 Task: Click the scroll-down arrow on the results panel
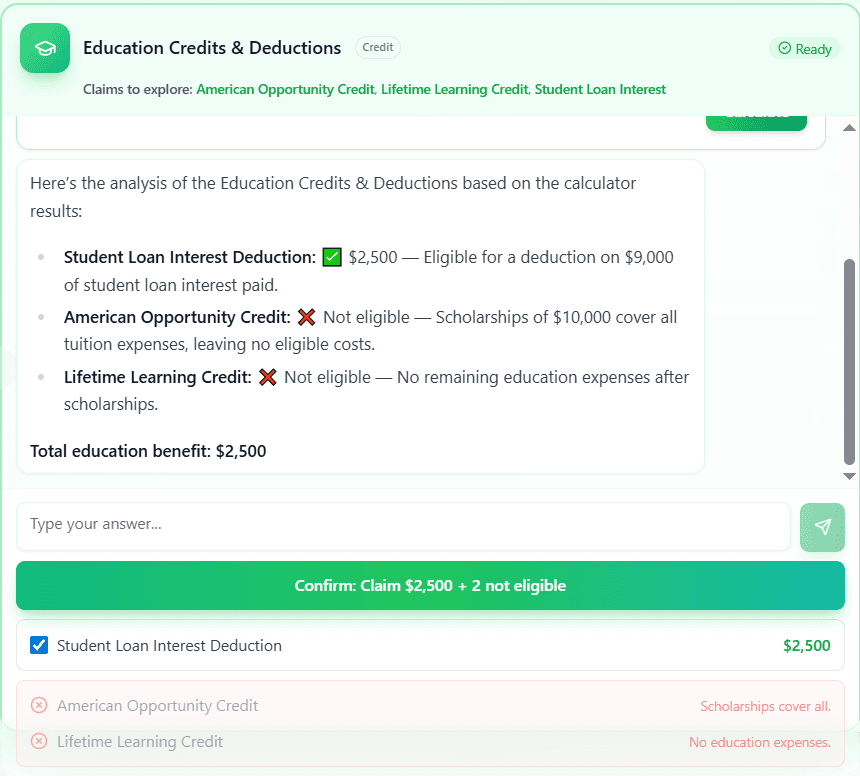[x=849, y=475]
